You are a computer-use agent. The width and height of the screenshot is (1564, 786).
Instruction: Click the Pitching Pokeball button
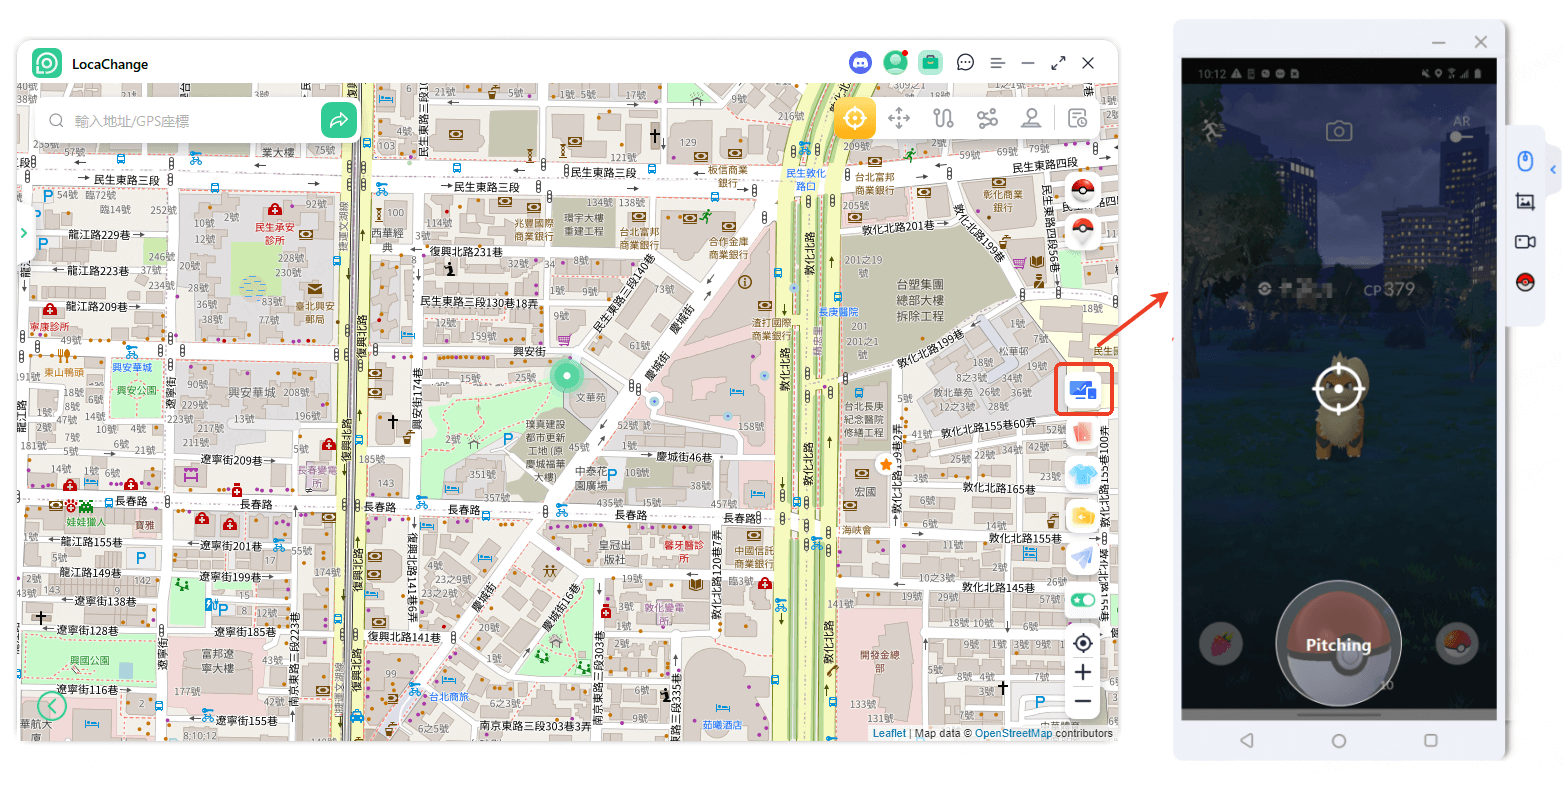click(x=1338, y=644)
